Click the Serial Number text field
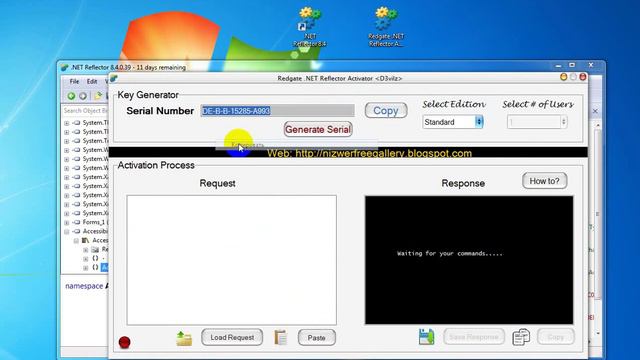The height and width of the screenshot is (360, 640). [278, 111]
